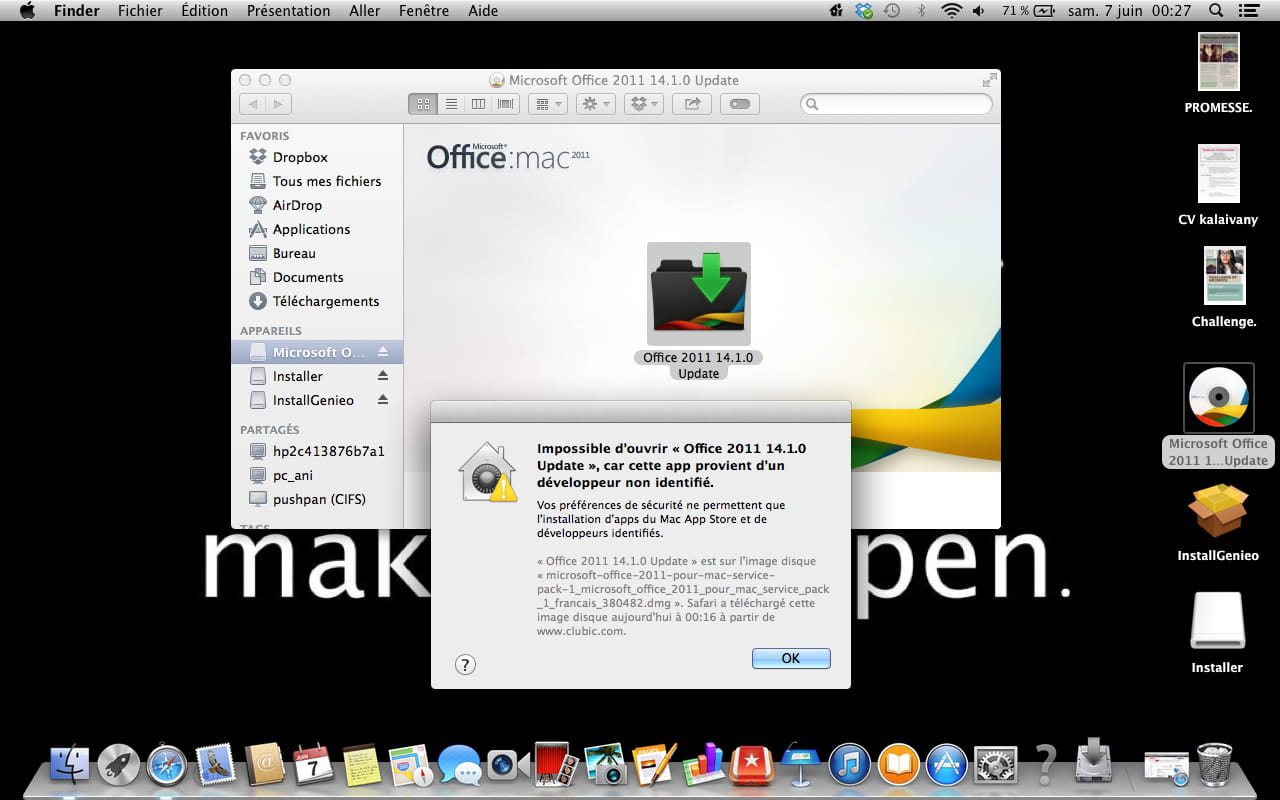
Task: Open Safari from the Dock
Action: tap(167, 765)
